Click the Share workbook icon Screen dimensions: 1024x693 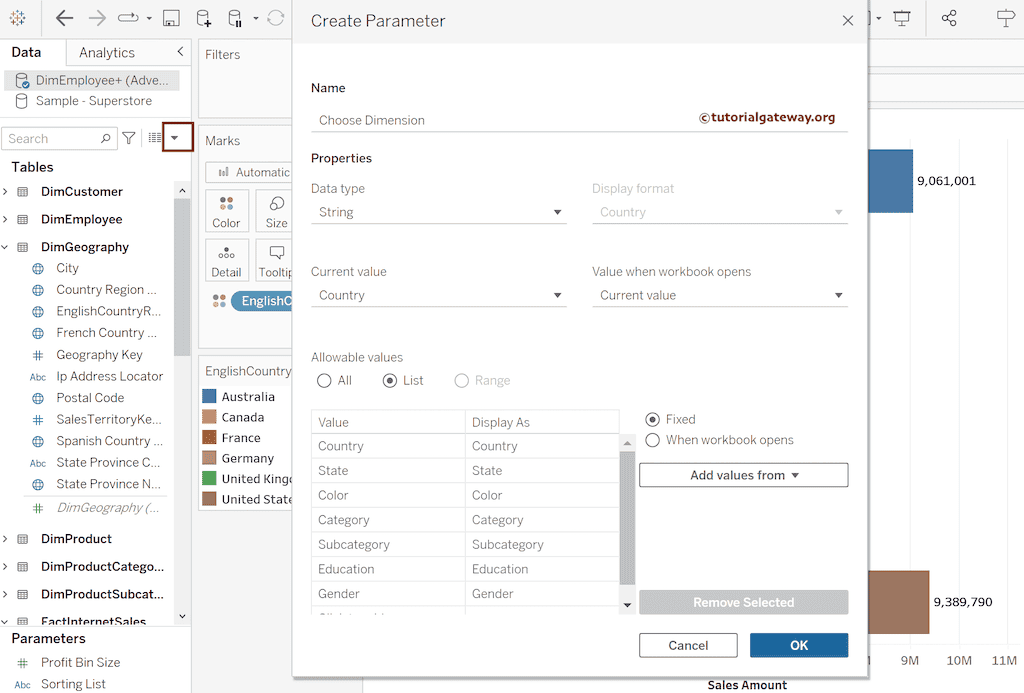[x=949, y=18]
